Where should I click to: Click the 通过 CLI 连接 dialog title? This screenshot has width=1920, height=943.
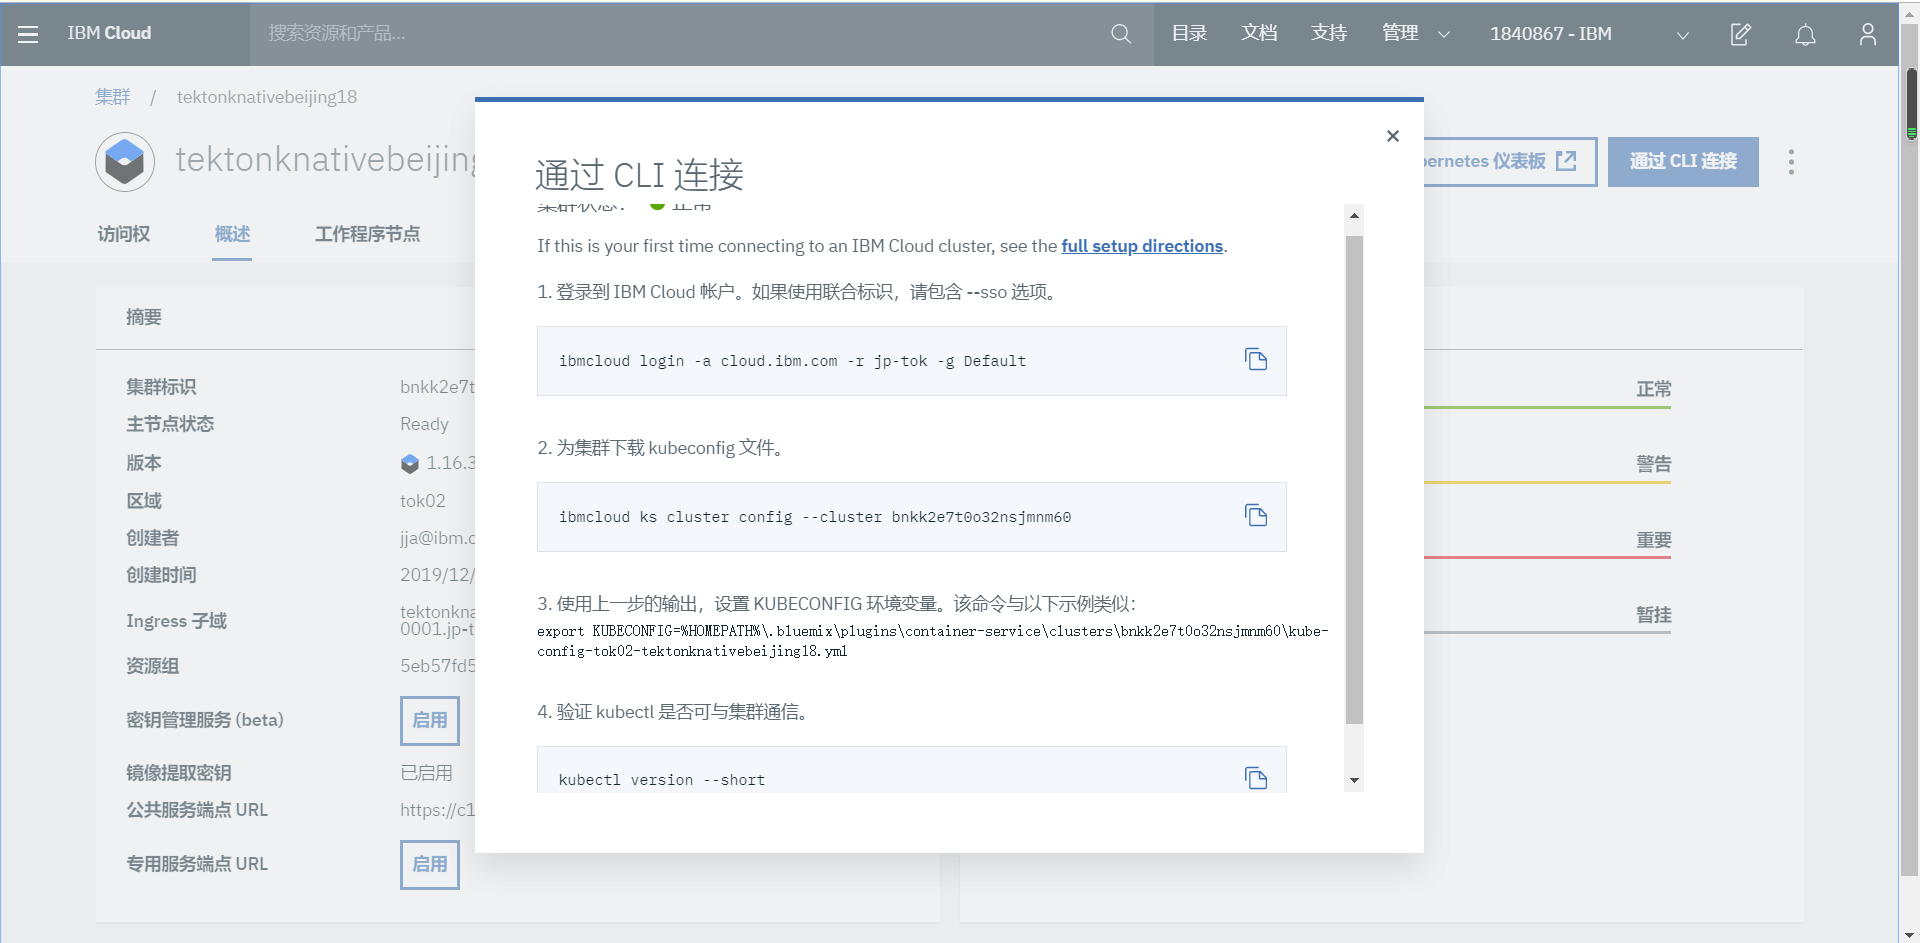[639, 175]
